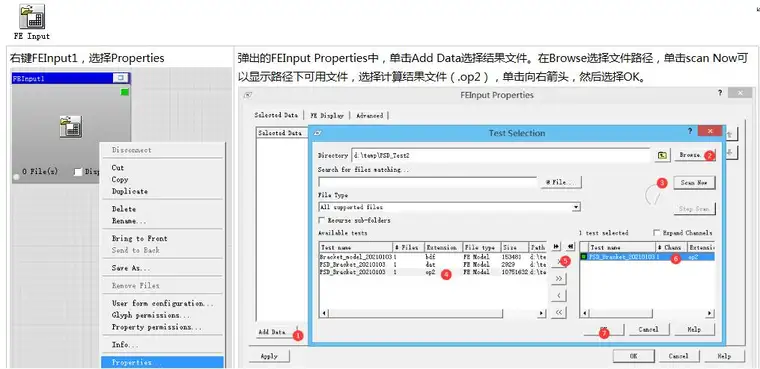Choose User form configuration... menu entry
760x369 pixels.
pos(163,304)
